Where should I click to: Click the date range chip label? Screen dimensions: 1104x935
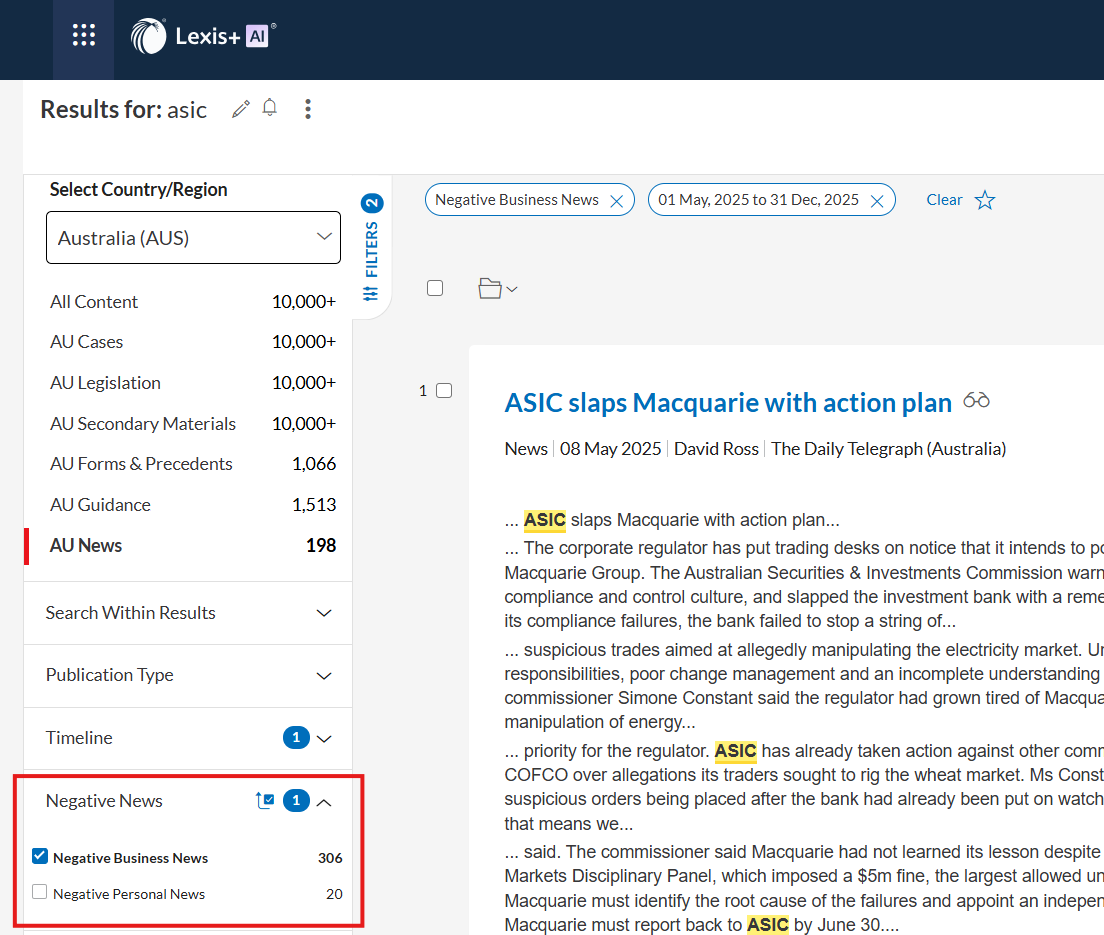[x=758, y=200]
